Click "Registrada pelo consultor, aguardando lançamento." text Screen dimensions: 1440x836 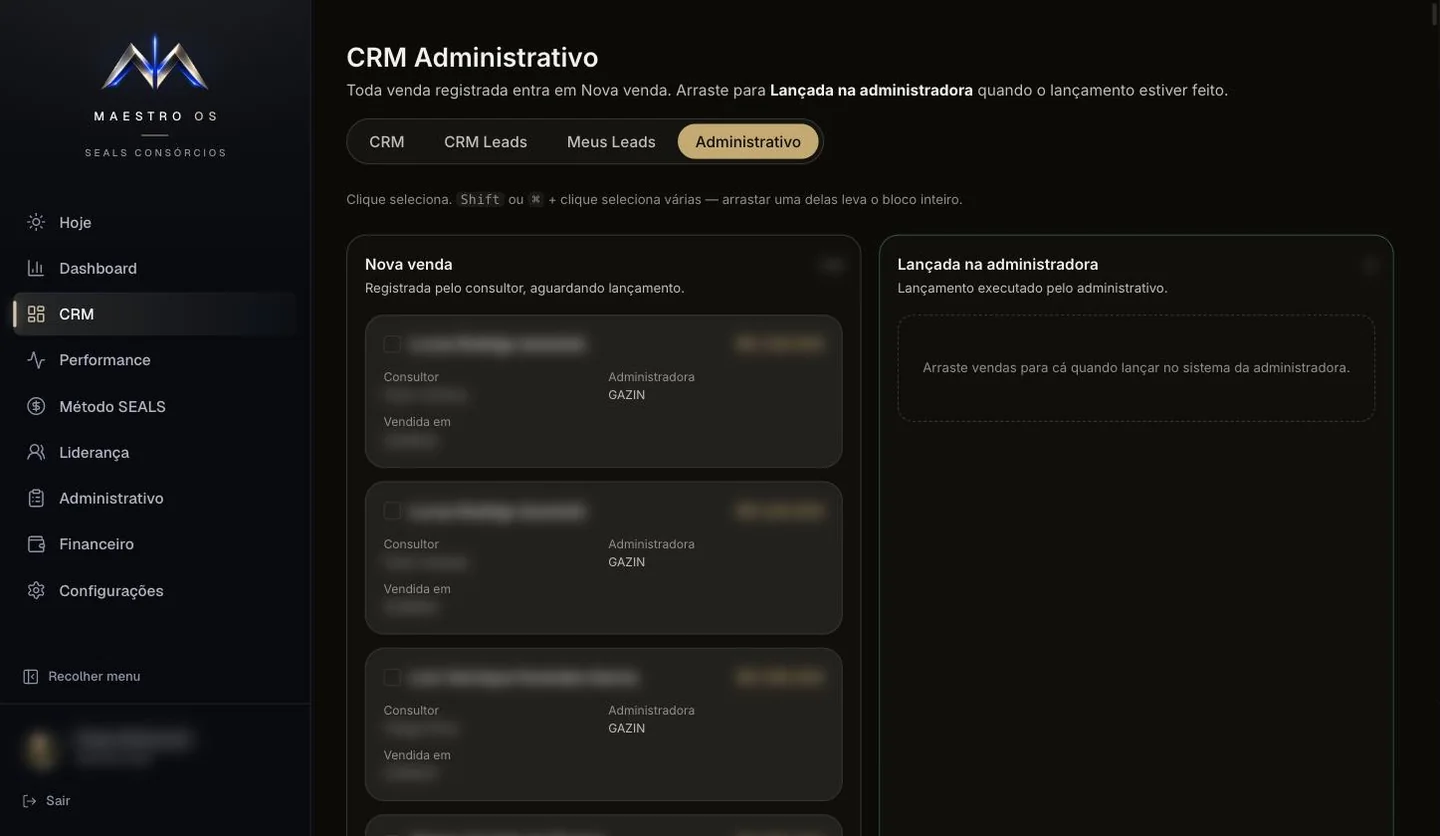point(525,288)
